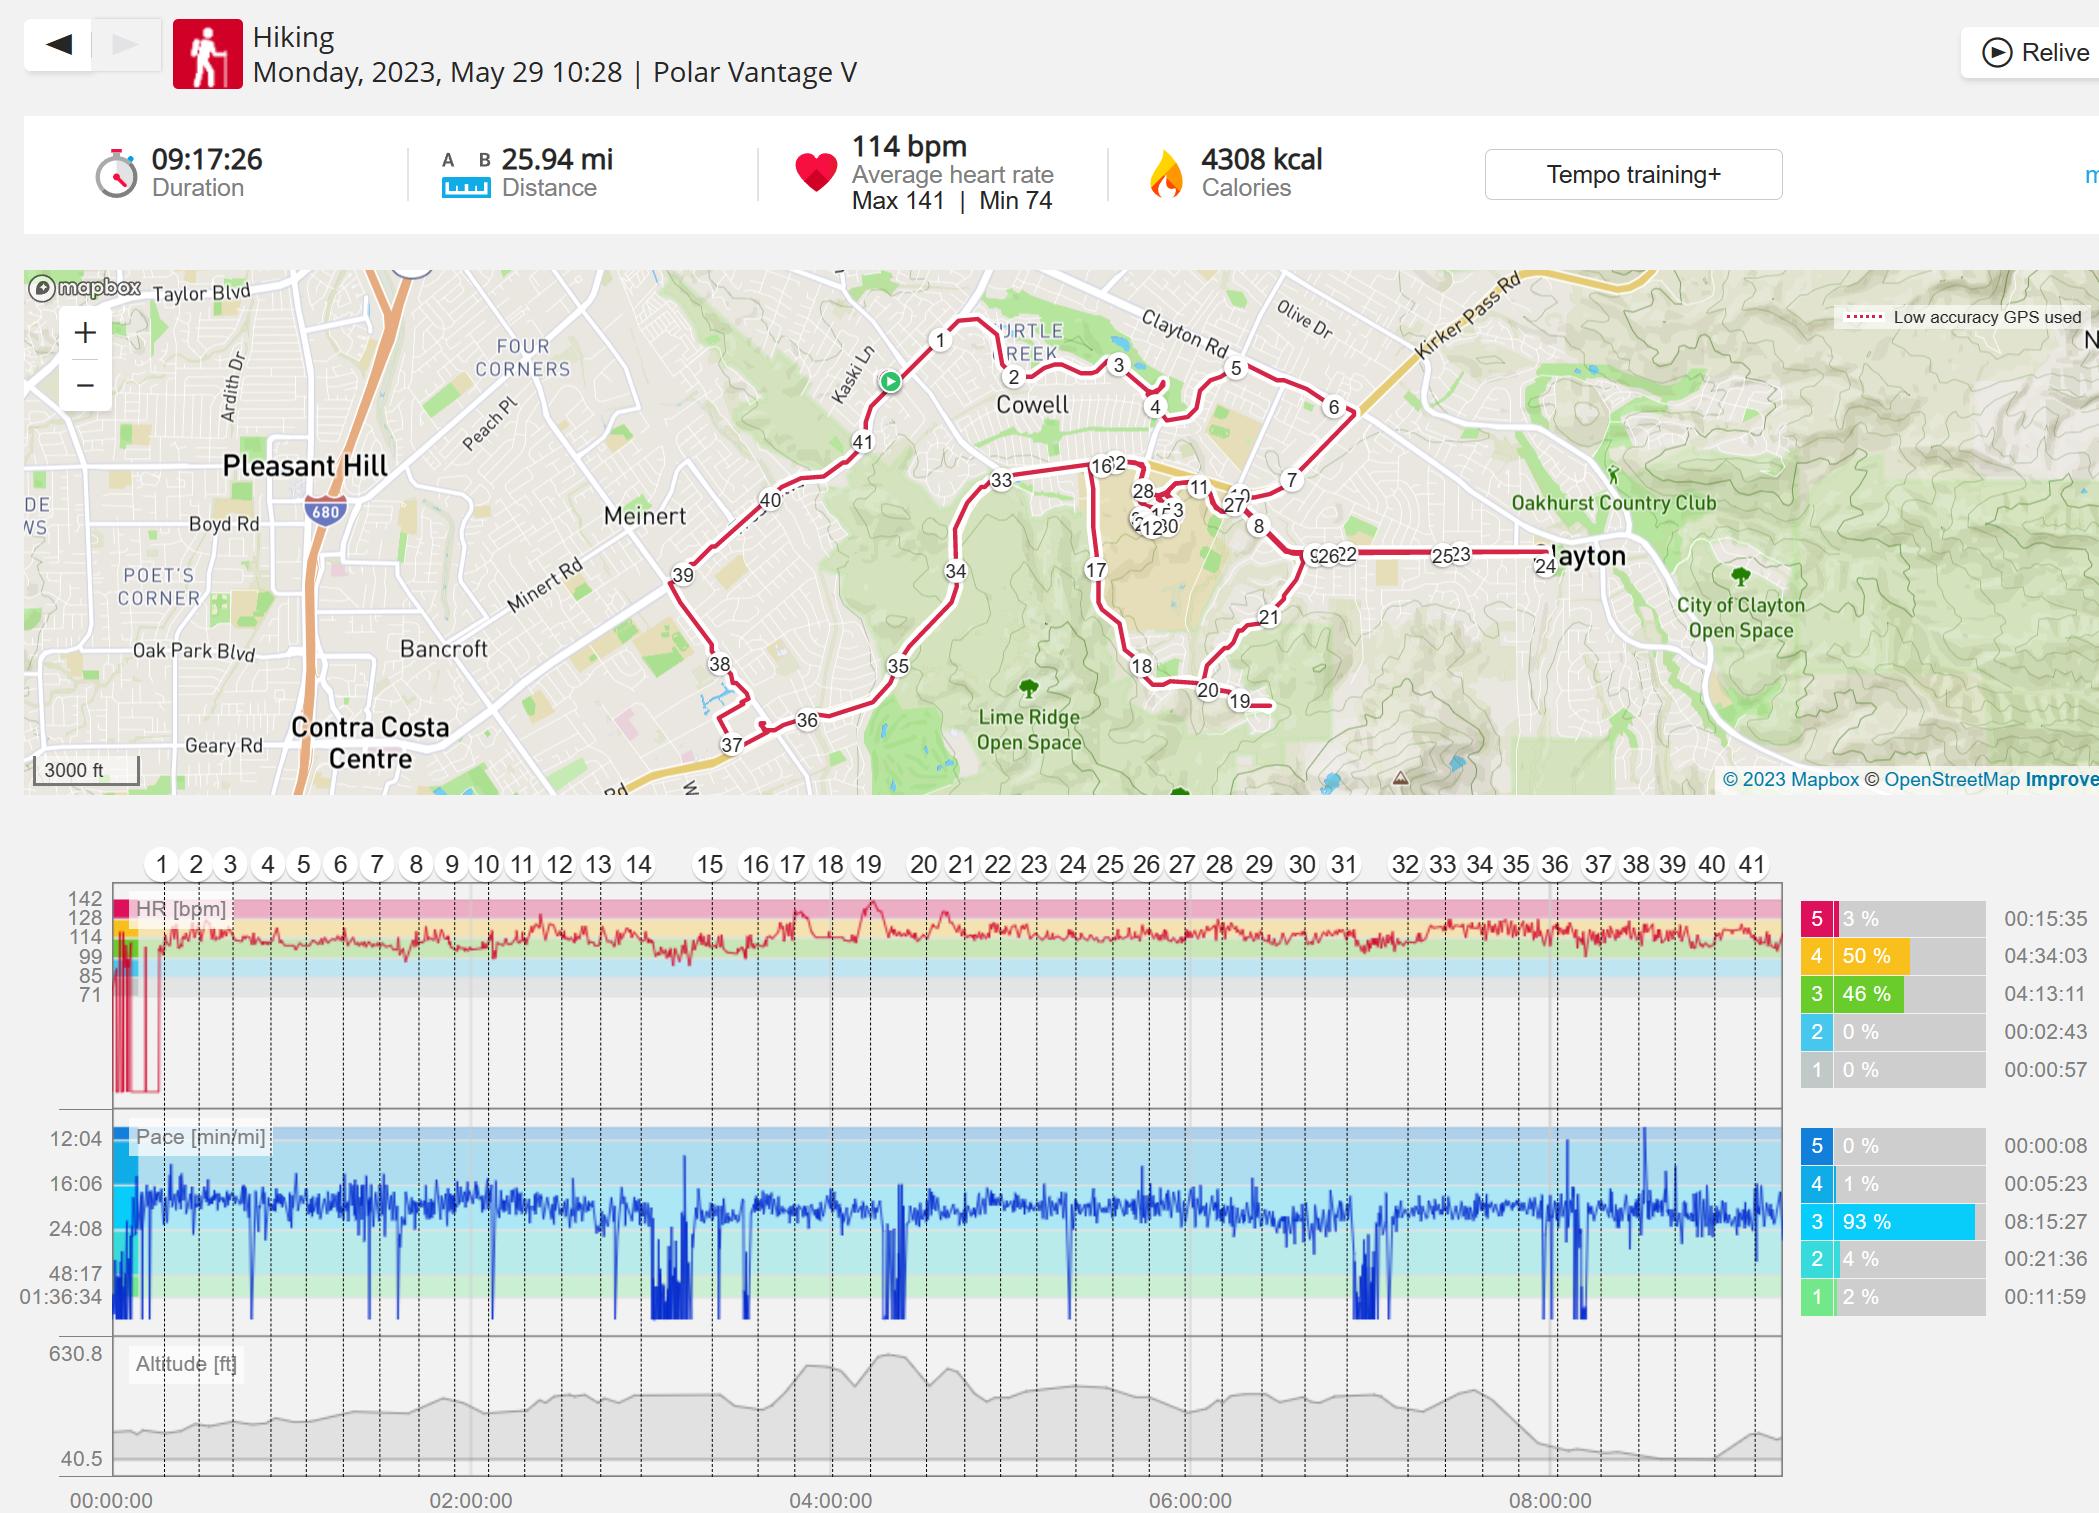This screenshot has width=2099, height=1513.
Task: Open the OpenStreetMap attribution link
Action: [1951, 779]
